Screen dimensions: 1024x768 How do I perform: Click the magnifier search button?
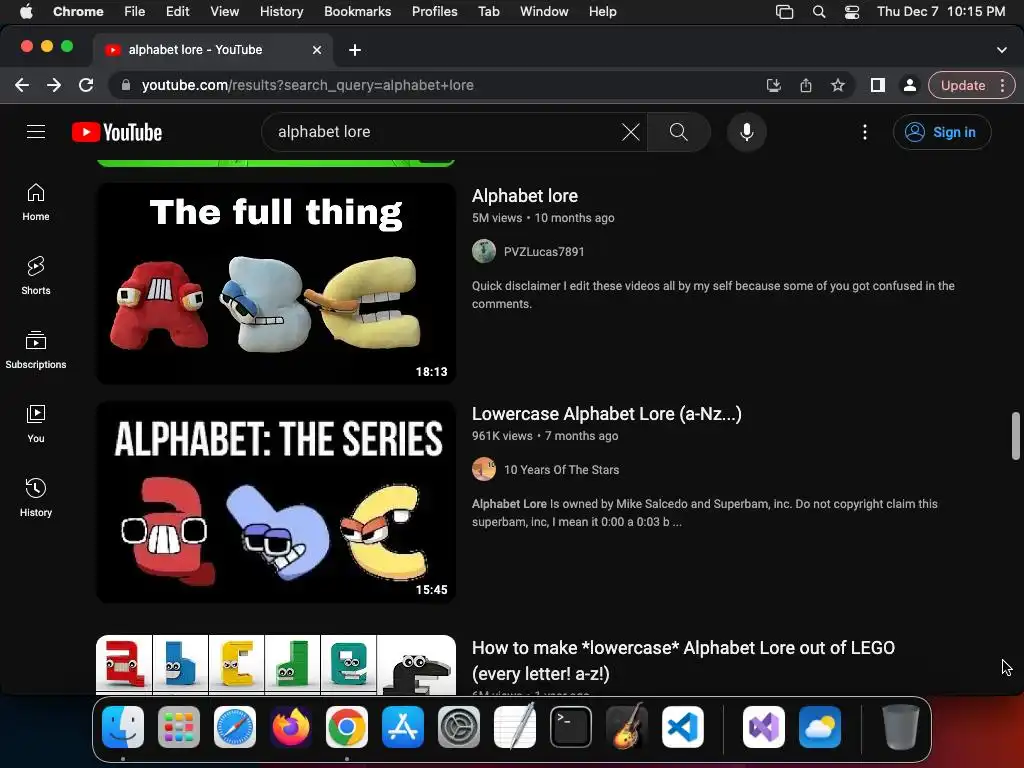click(679, 132)
